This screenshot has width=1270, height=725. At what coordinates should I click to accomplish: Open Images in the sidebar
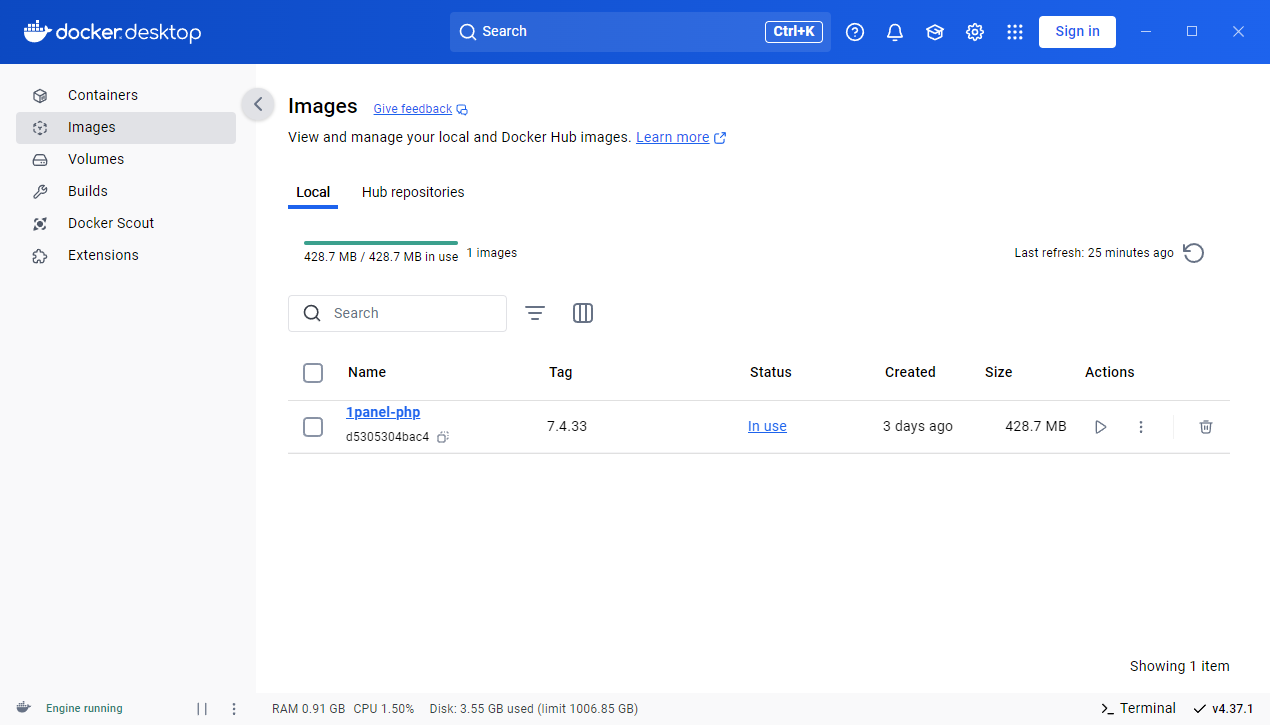(x=126, y=128)
